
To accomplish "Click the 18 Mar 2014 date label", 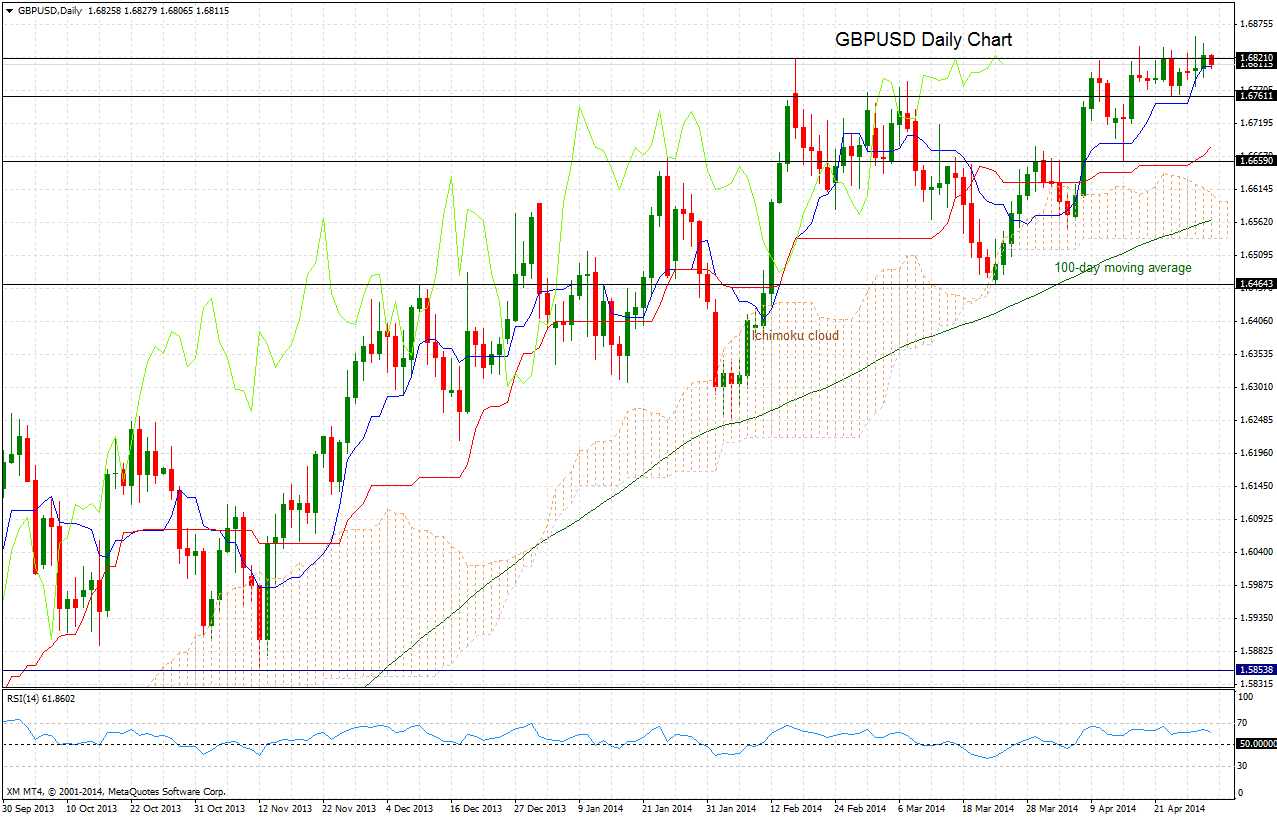I will click(988, 807).
